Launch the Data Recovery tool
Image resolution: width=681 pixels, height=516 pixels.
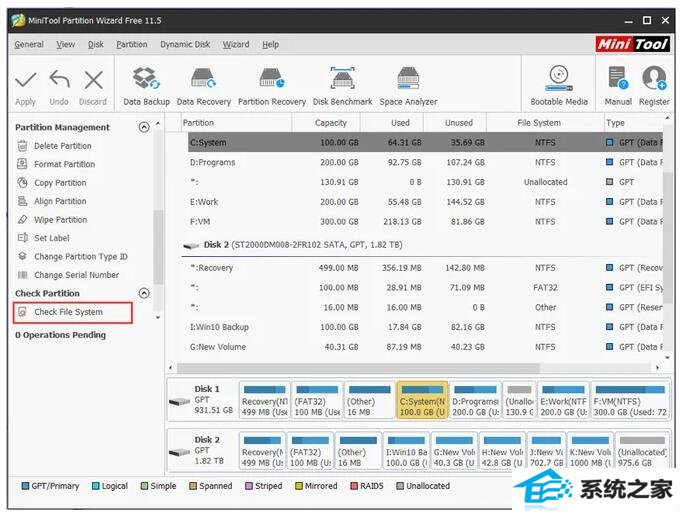click(204, 87)
